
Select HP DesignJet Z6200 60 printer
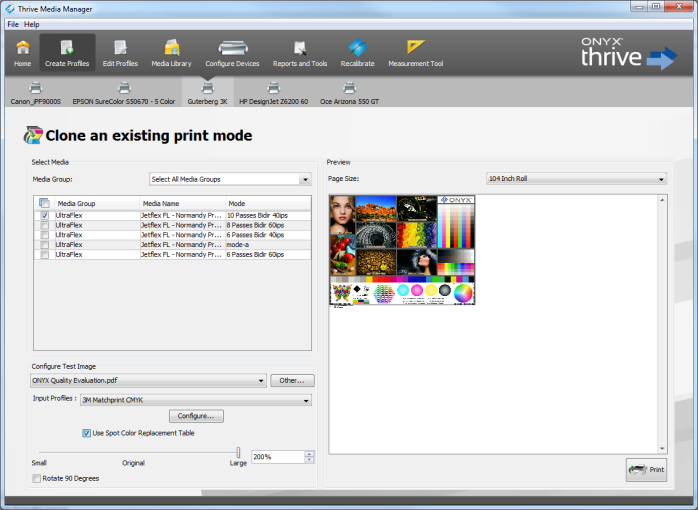point(273,93)
